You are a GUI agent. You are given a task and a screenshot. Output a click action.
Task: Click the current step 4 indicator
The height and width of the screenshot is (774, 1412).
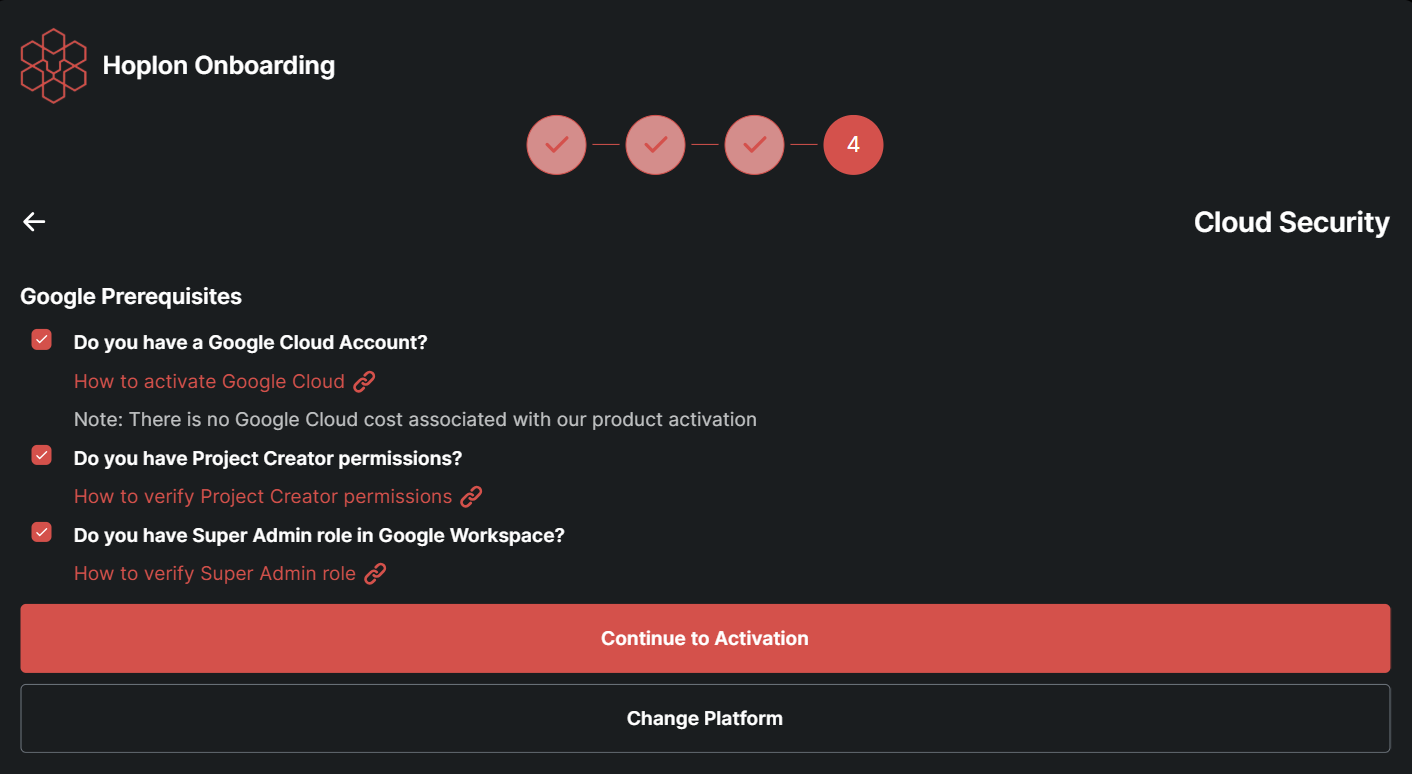pyautogui.click(x=853, y=145)
